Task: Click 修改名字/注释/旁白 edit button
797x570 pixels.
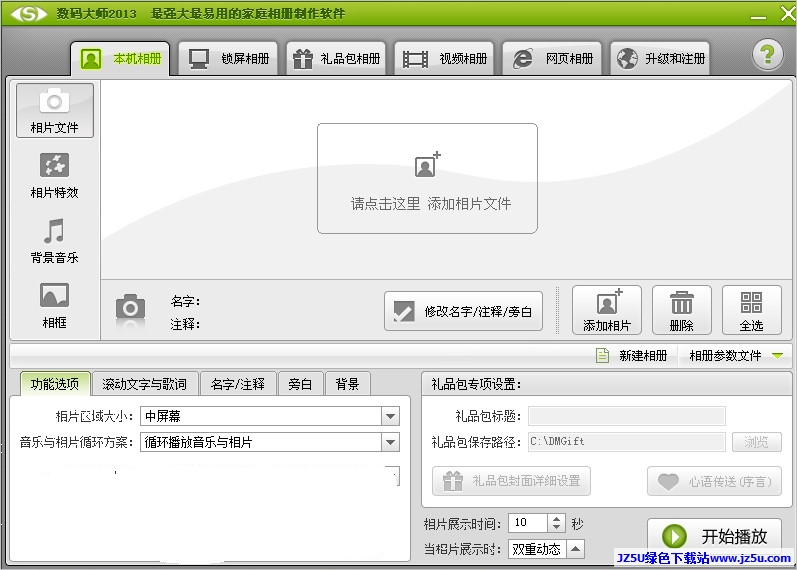Action: coord(463,311)
